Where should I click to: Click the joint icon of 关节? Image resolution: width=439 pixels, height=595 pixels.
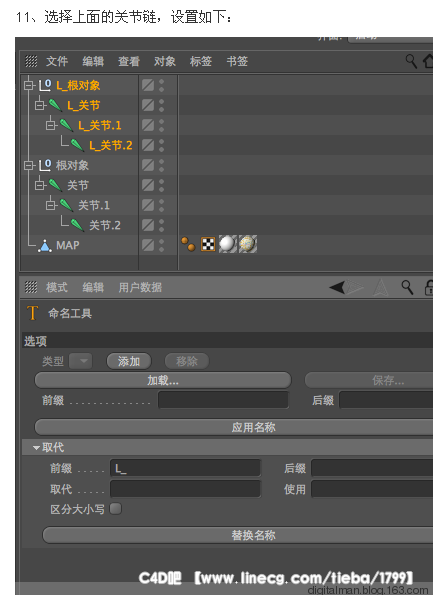(55, 185)
